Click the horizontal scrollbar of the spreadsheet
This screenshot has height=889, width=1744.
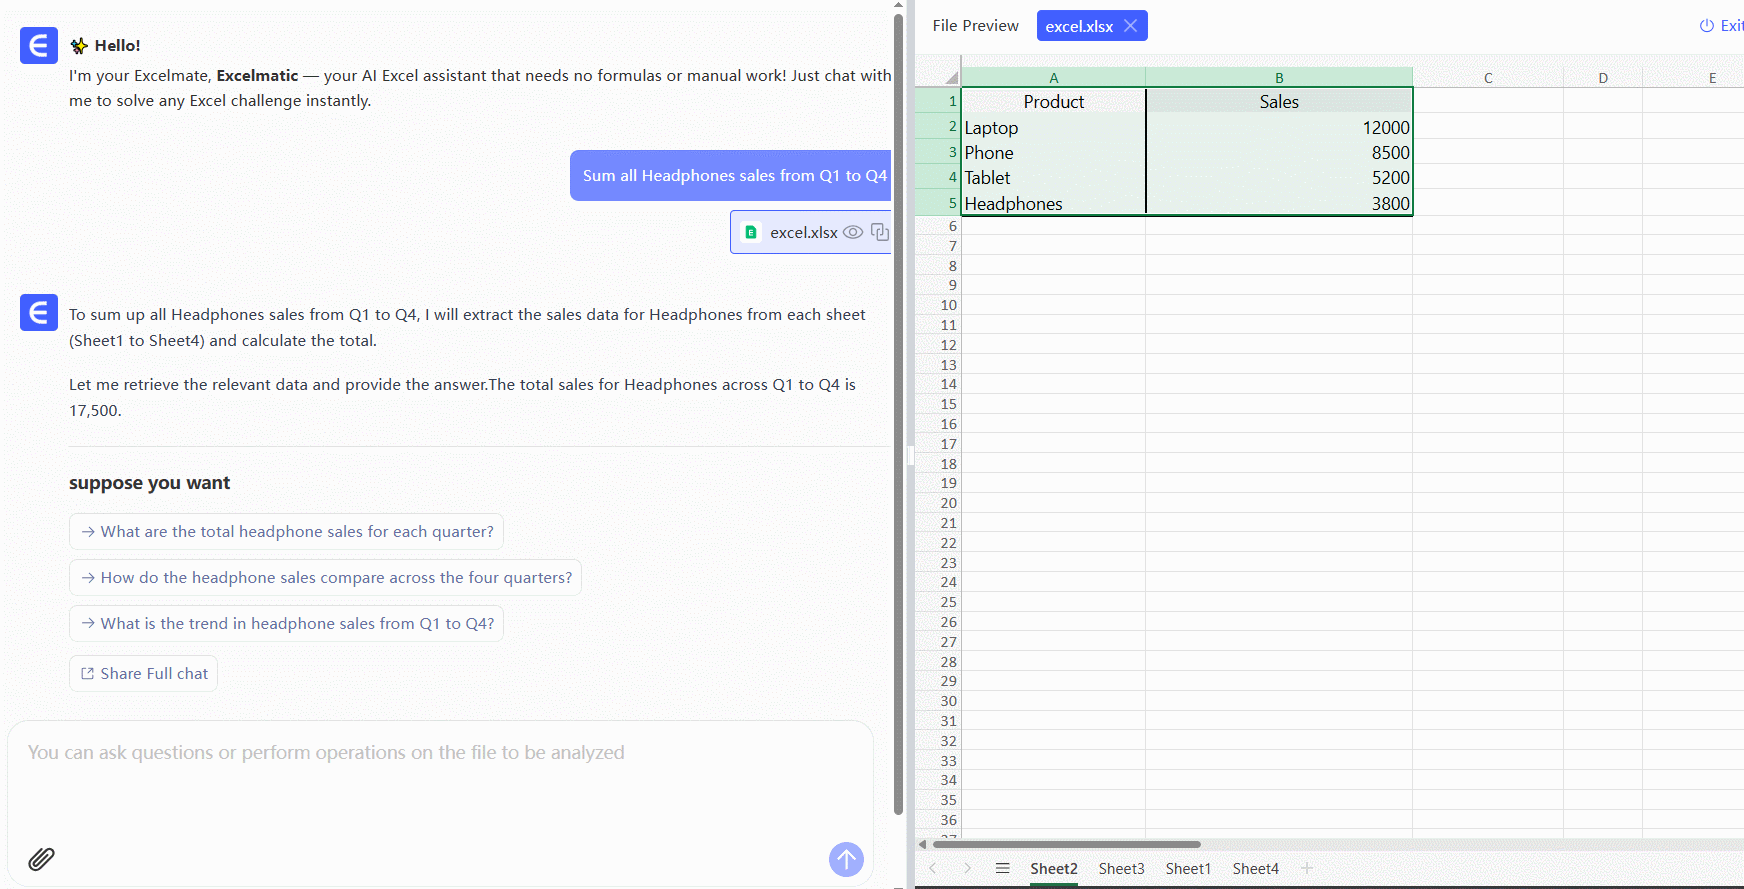coord(1066,844)
